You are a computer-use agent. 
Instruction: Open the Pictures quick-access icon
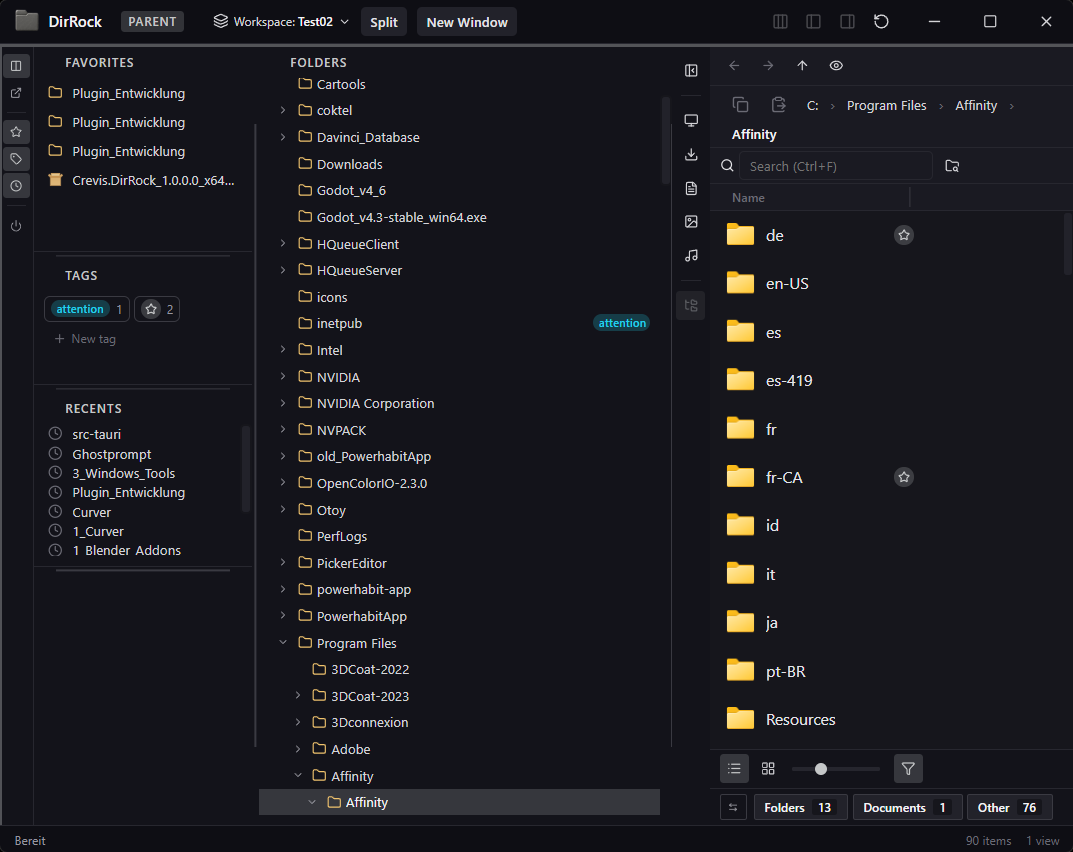point(691,222)
